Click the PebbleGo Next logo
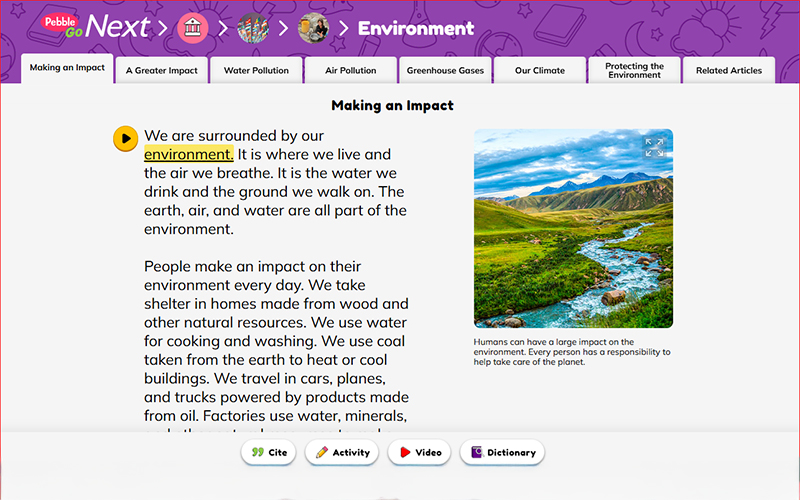This screenshot has height=500, width=800. 96,27
